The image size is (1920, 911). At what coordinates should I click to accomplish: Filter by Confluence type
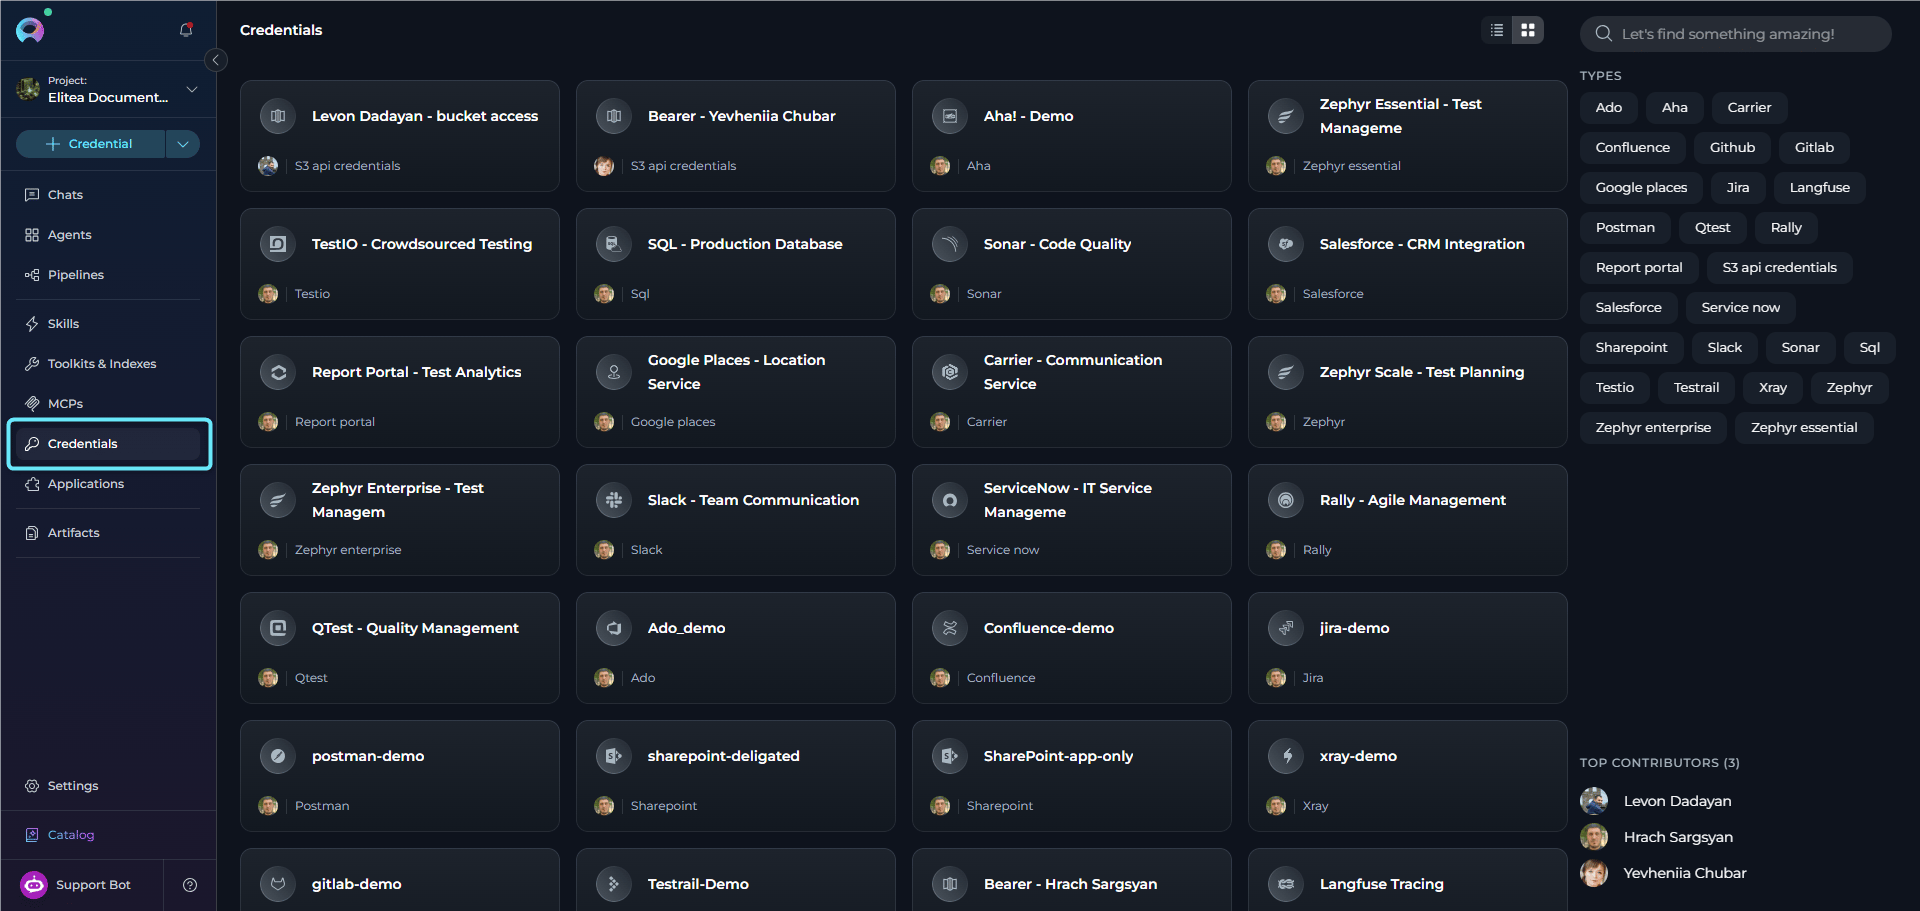point(1632,148)
